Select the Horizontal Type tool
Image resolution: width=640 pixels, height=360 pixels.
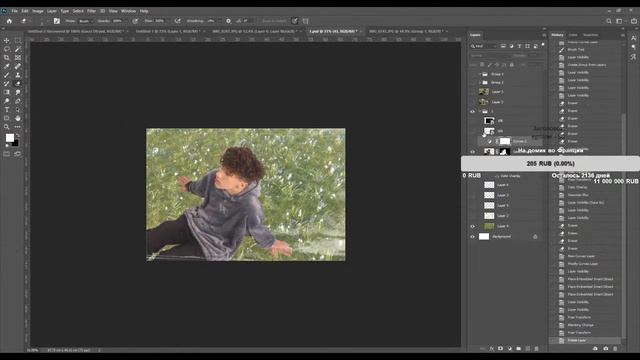click(x=7, y=109)
